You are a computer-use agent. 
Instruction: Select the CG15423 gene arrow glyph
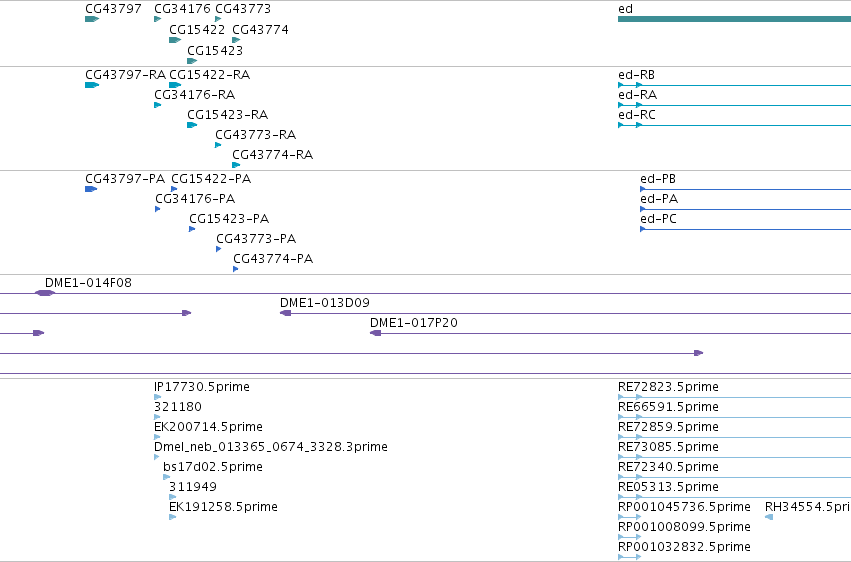coord(192,61)
